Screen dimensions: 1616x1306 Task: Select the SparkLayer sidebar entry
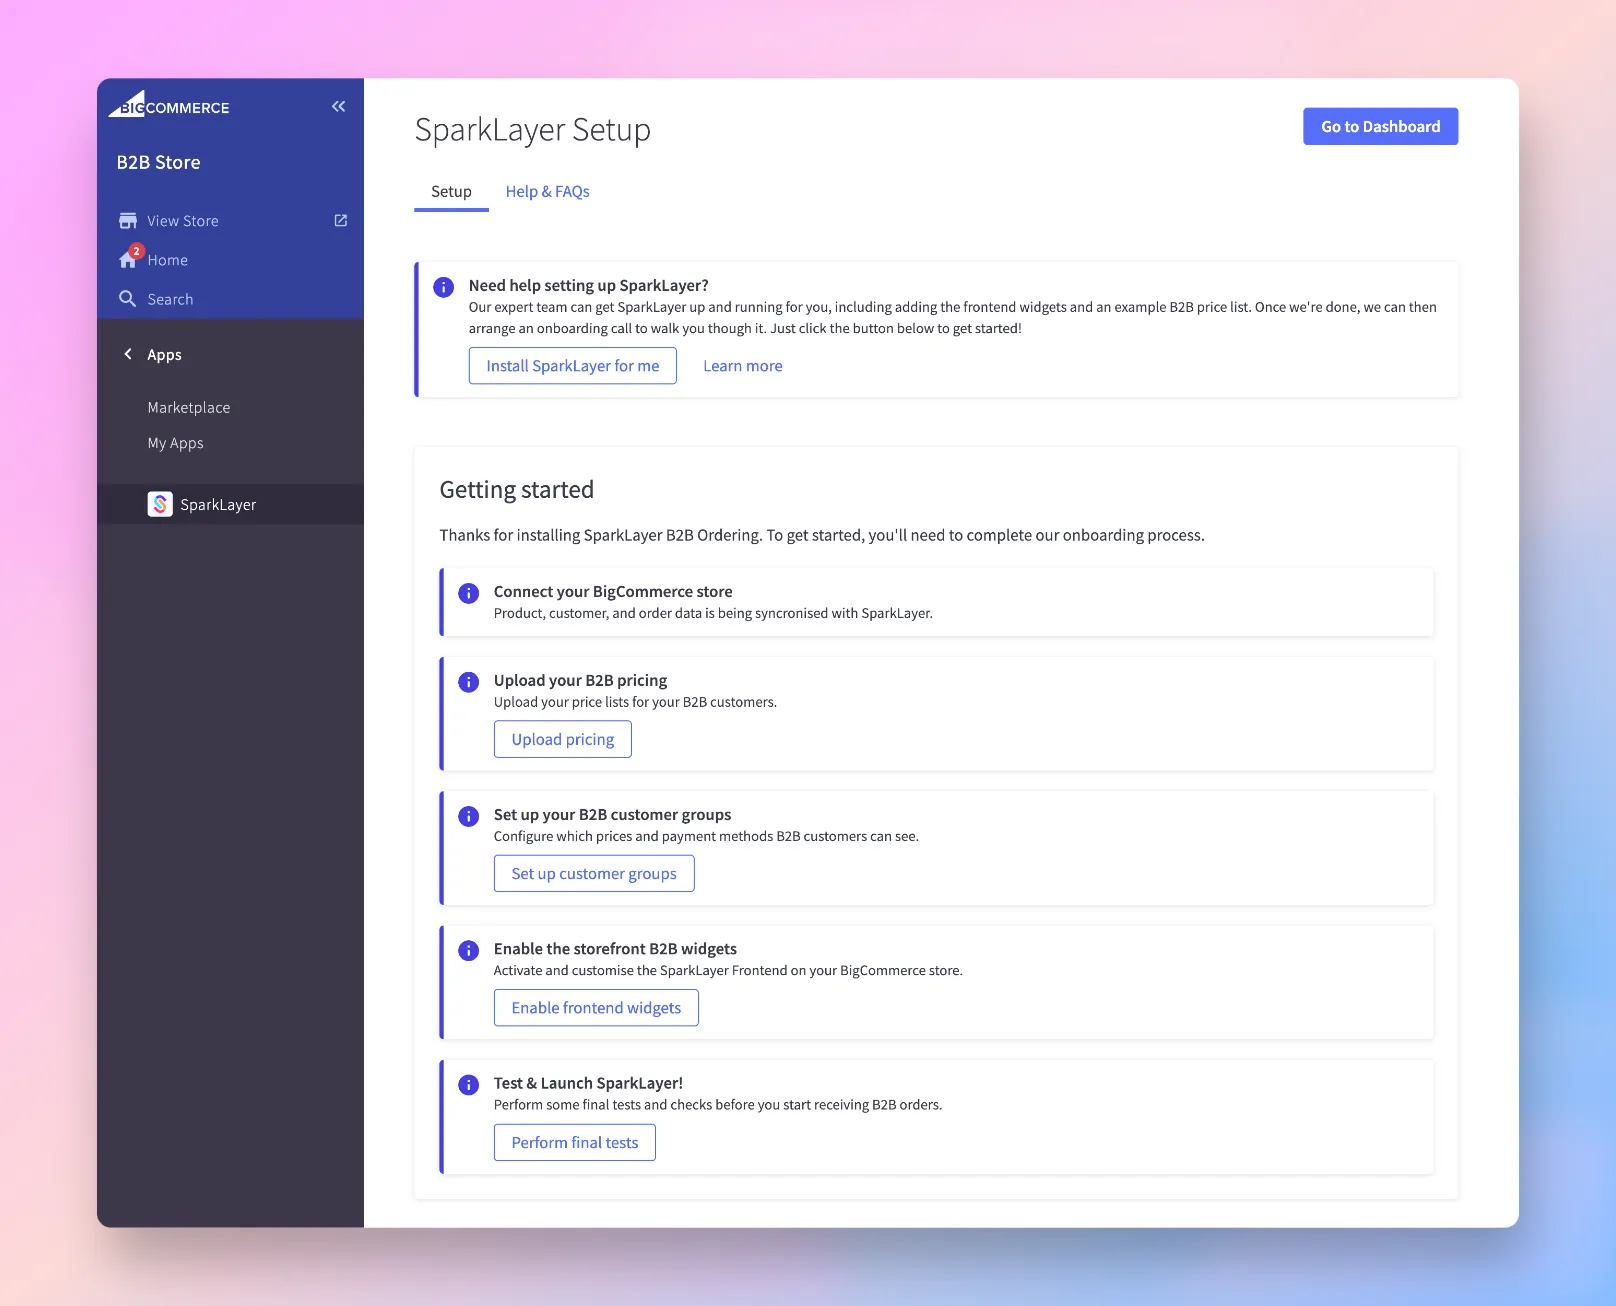230,504
